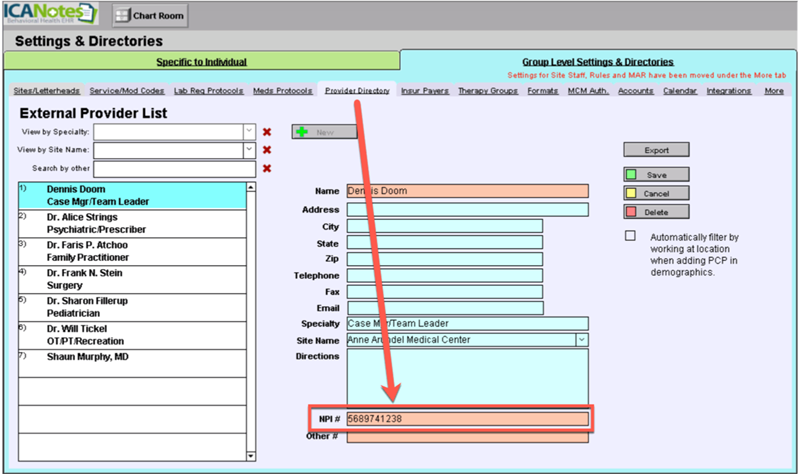
Task: Open Lab Req Protocols tab
Action: point(209,90)
